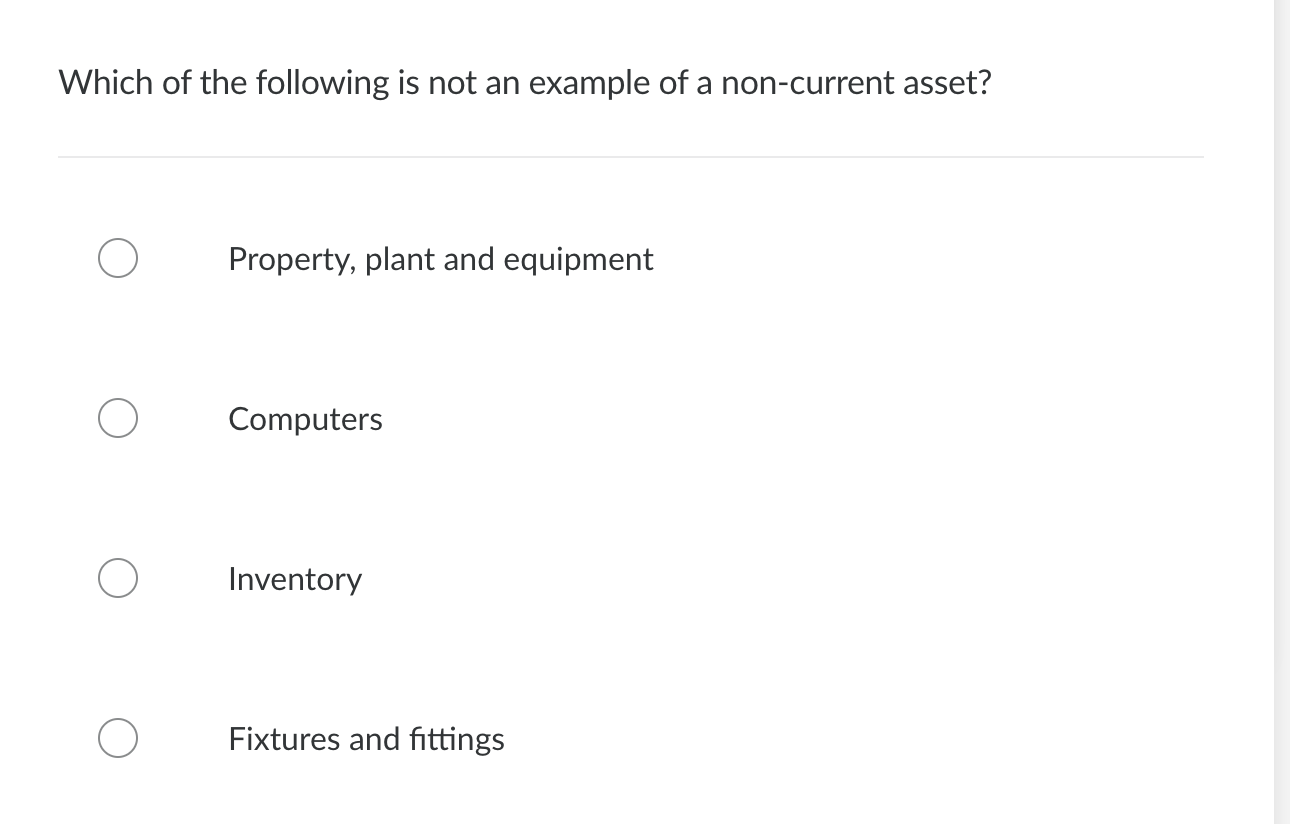The height and width of the screenshot is (824, 1290).
Task: Select the radio button for Property, plant and equipment
Action: pos(117,258)
